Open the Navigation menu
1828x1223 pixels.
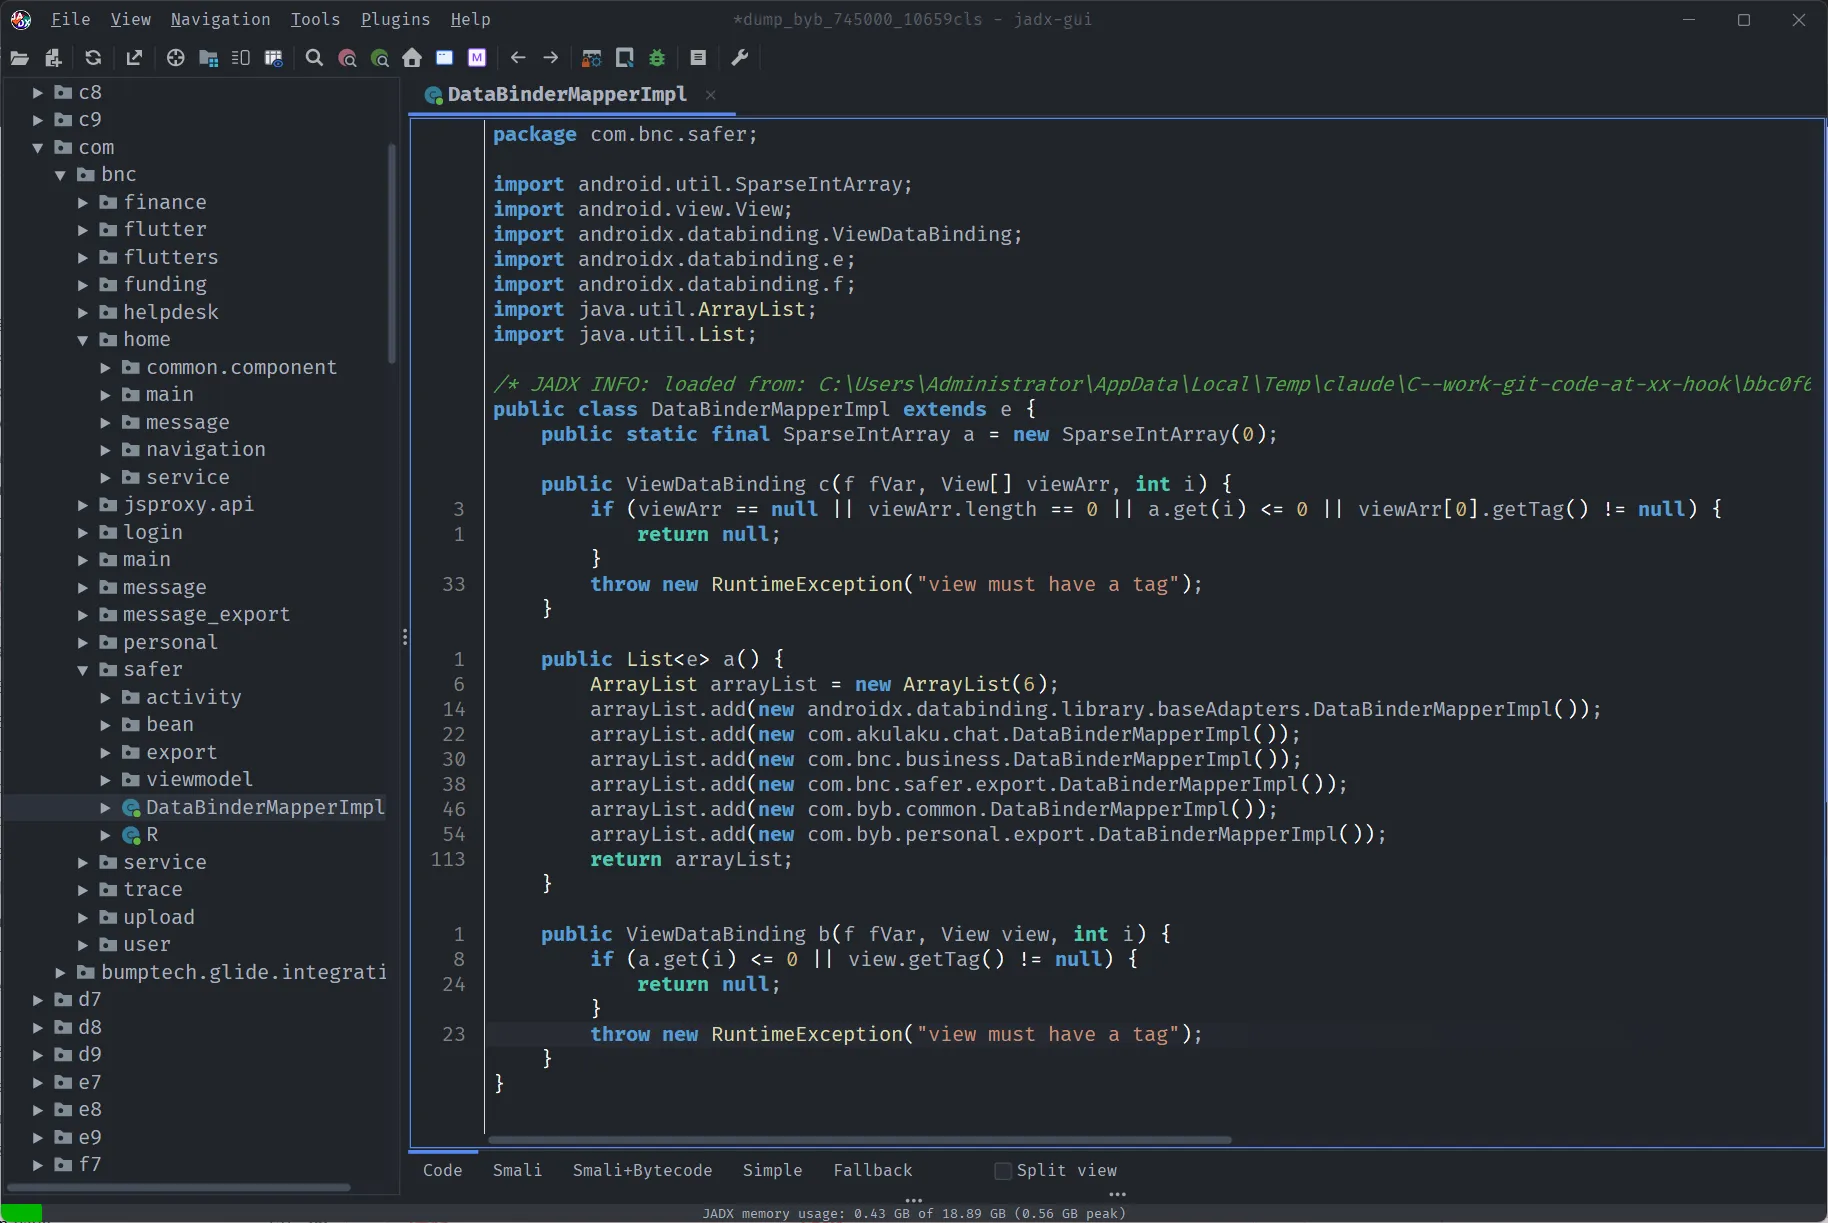tap(220, 19)
